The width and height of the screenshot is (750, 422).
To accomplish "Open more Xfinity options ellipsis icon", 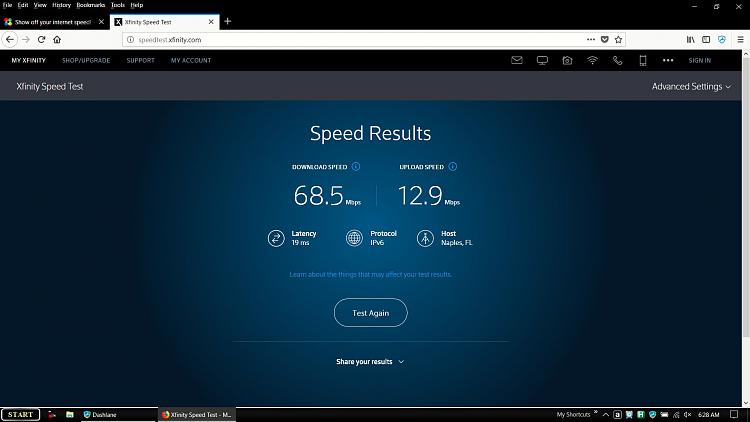I will pyautogui.click(x=668, y=60).
